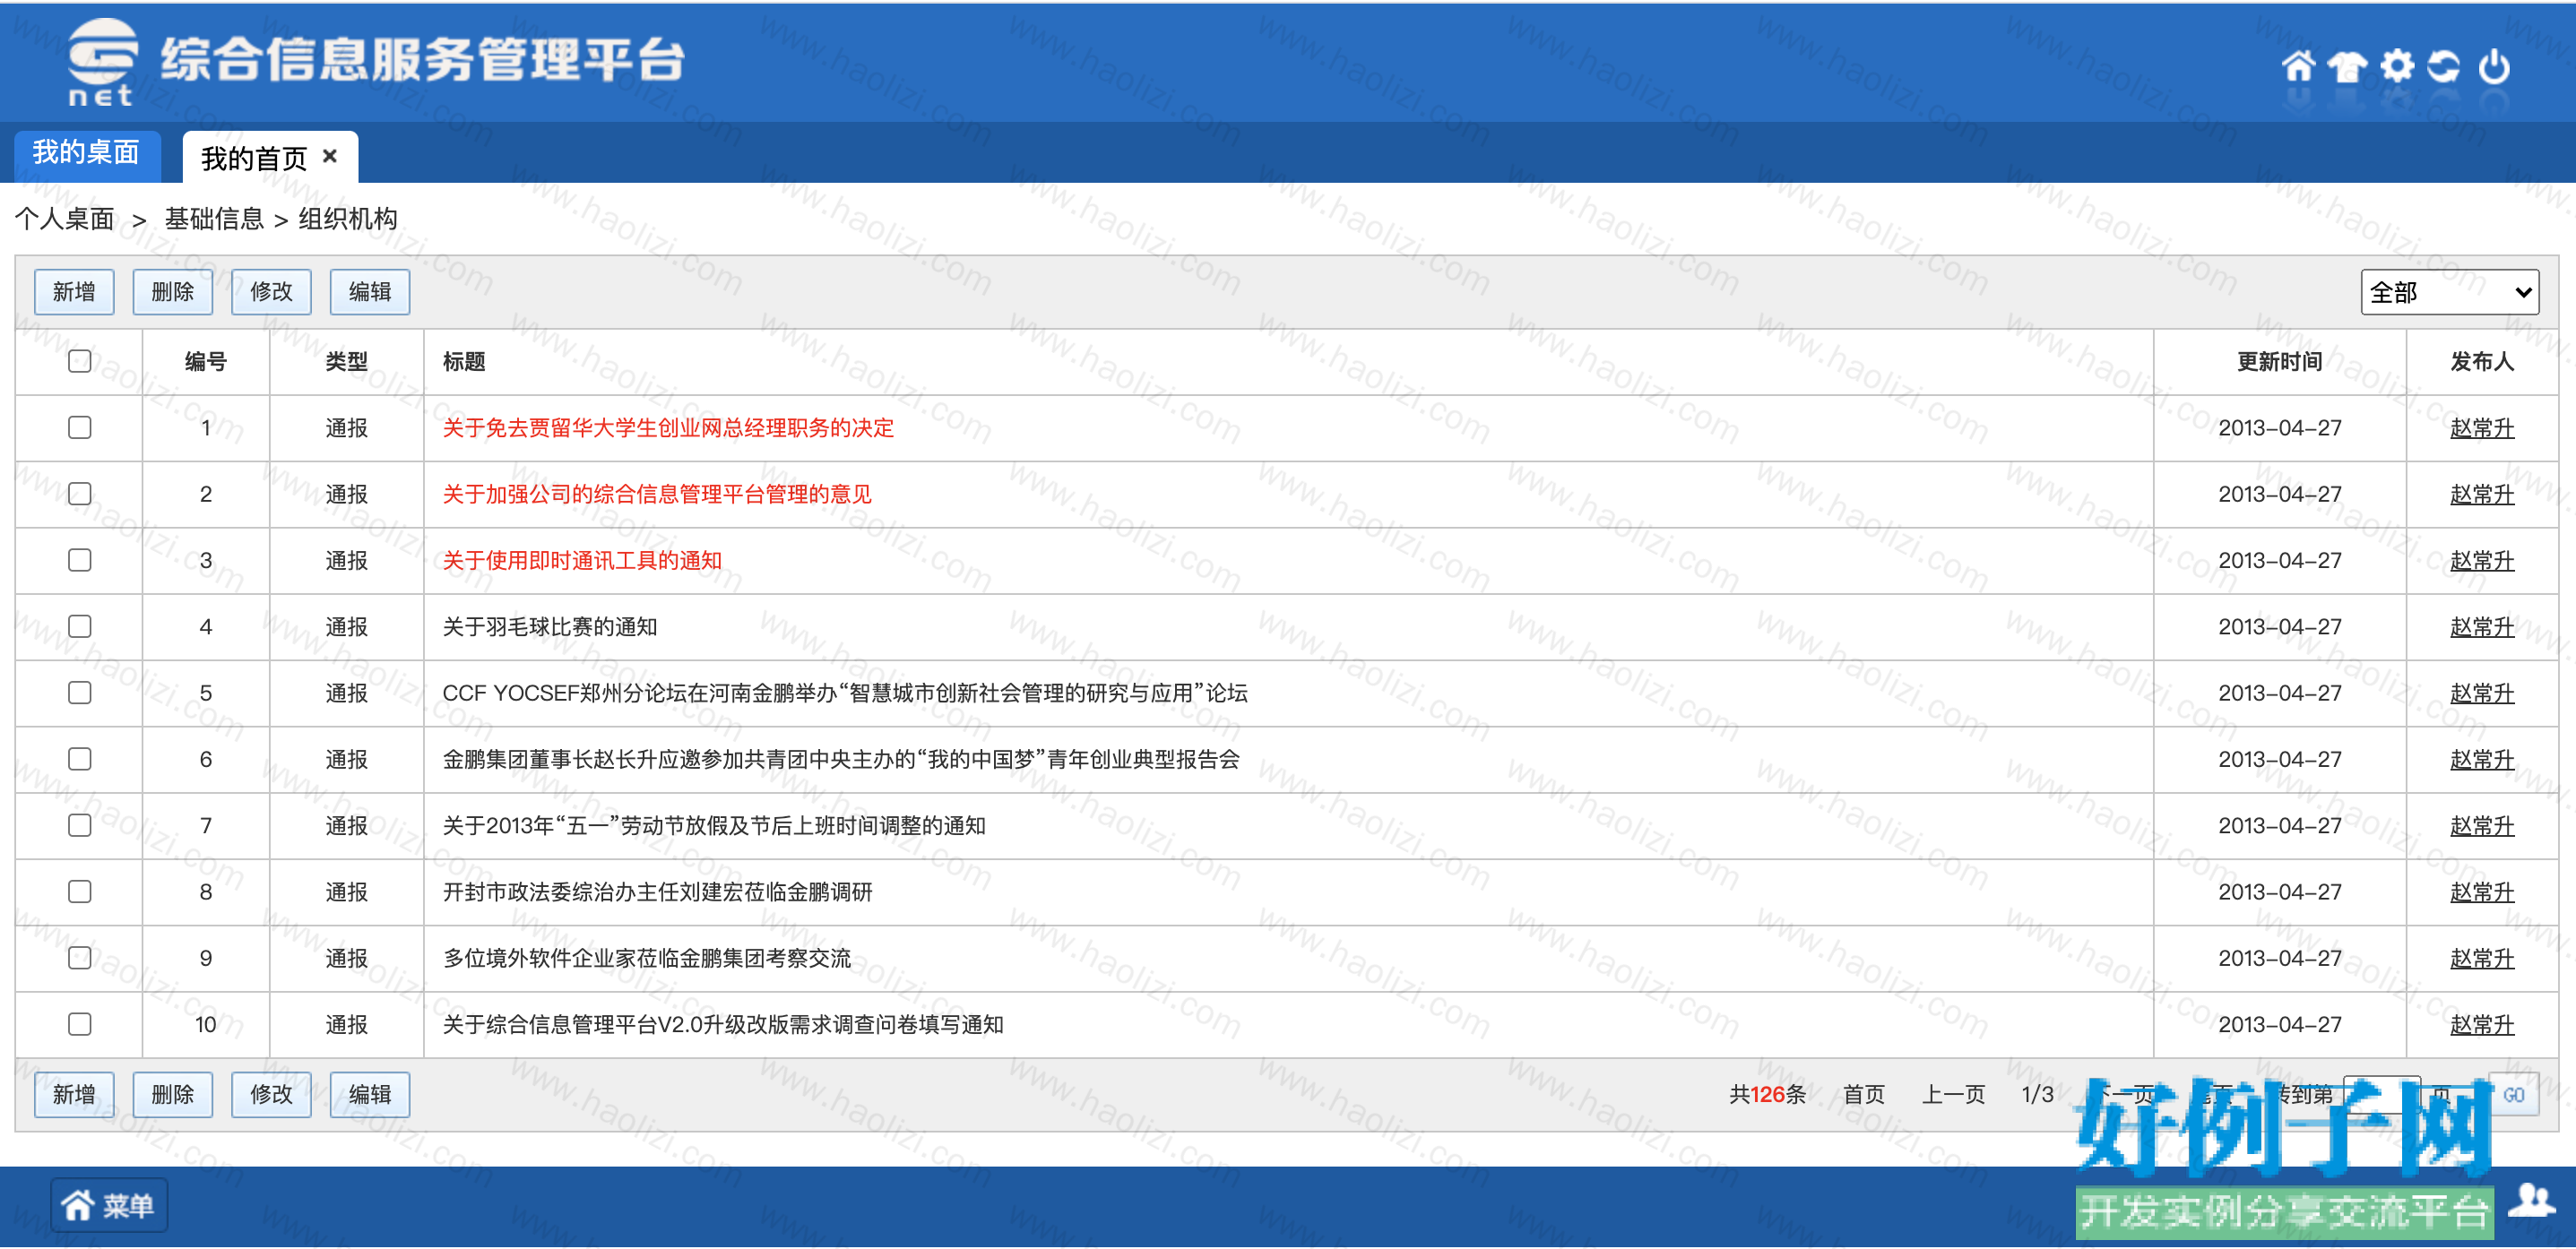
Task: Check the box for row 3
Action: pyautogui.click(x=80, y=560)
